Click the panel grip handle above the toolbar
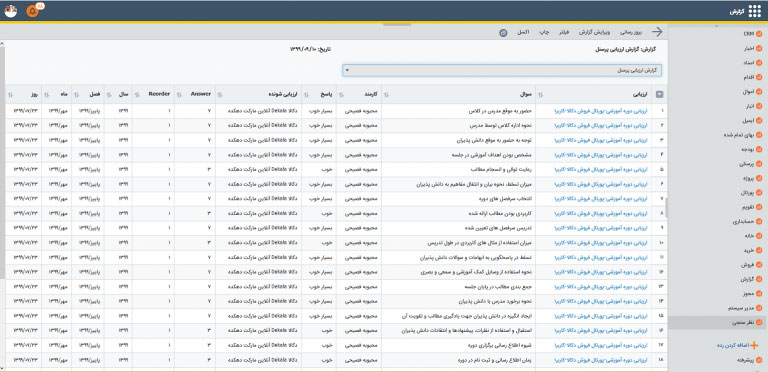This screenshot has height=372, width=768. click(x=397, y=24)
